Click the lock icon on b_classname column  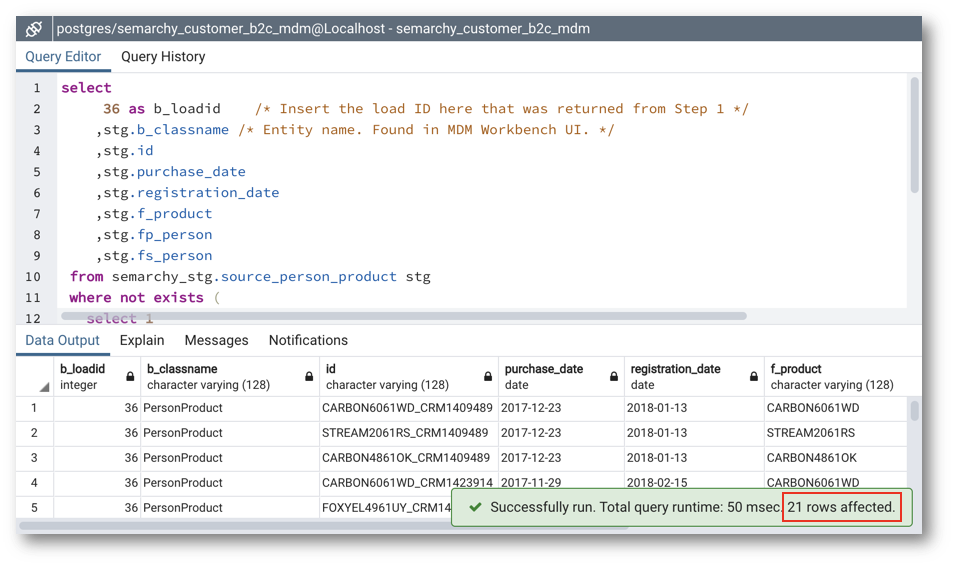[x=309, y=377]
